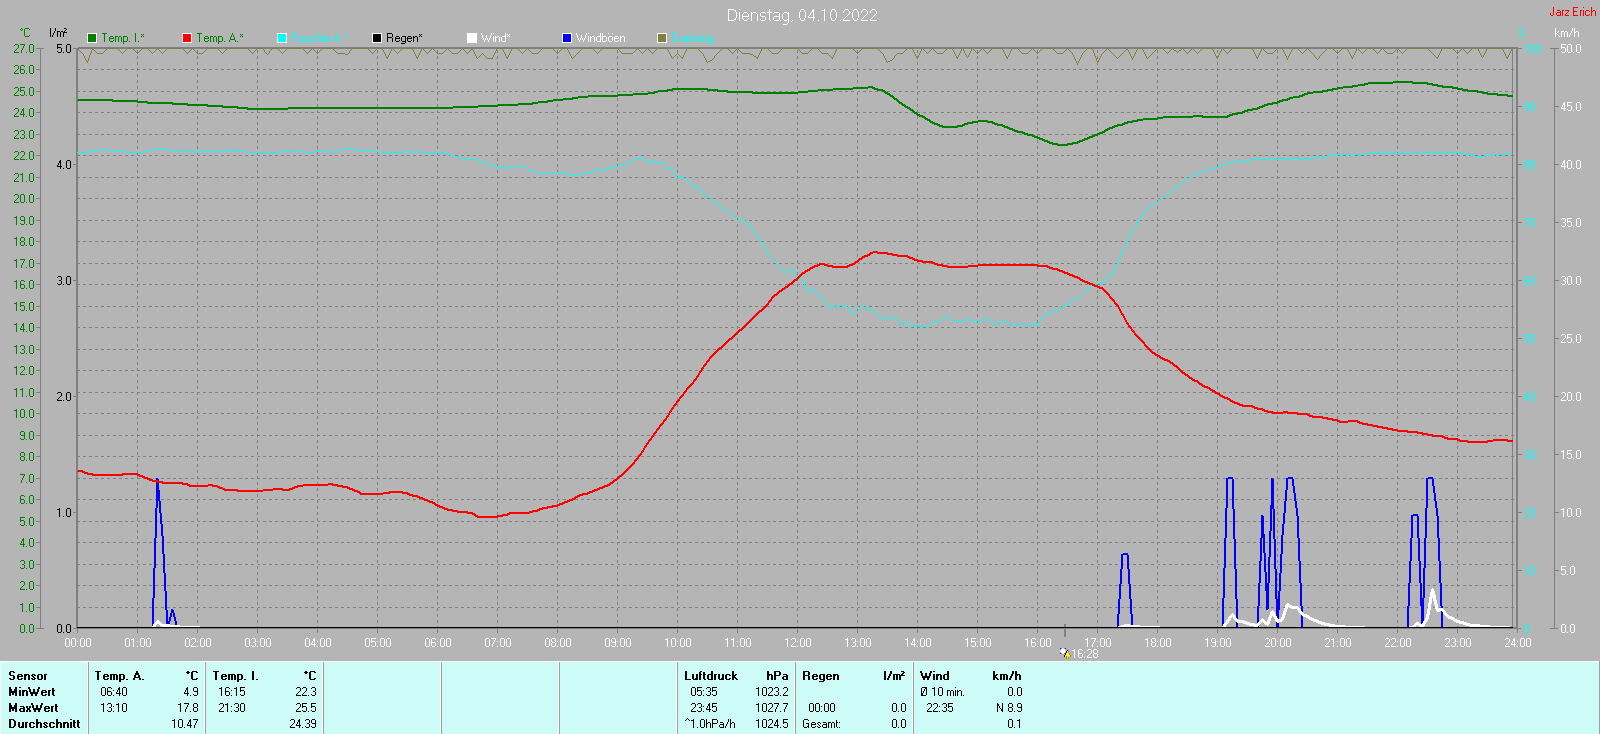Click the 'MaxWert' row label

tap(33, 708)
